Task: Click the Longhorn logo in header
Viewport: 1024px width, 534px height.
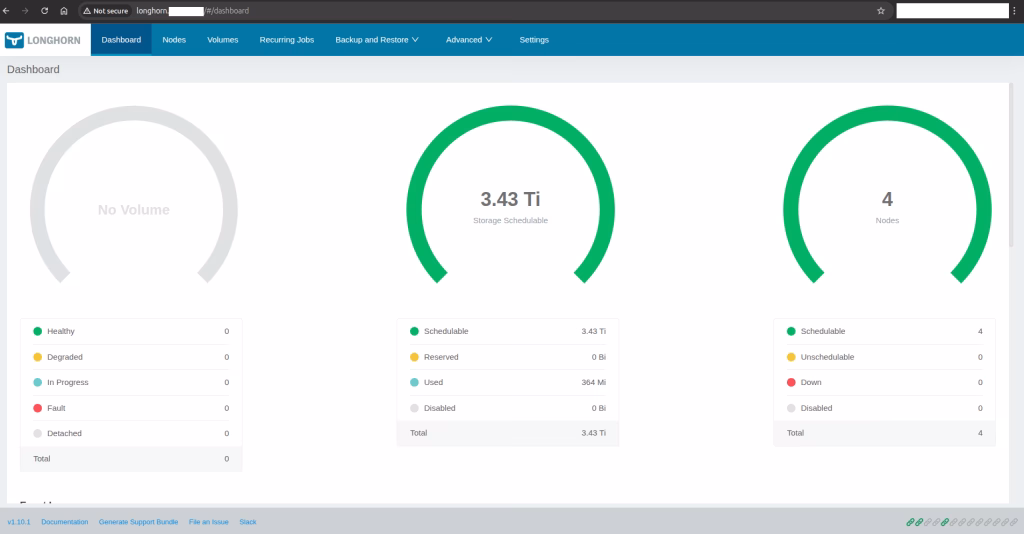Action: (42, 40)
